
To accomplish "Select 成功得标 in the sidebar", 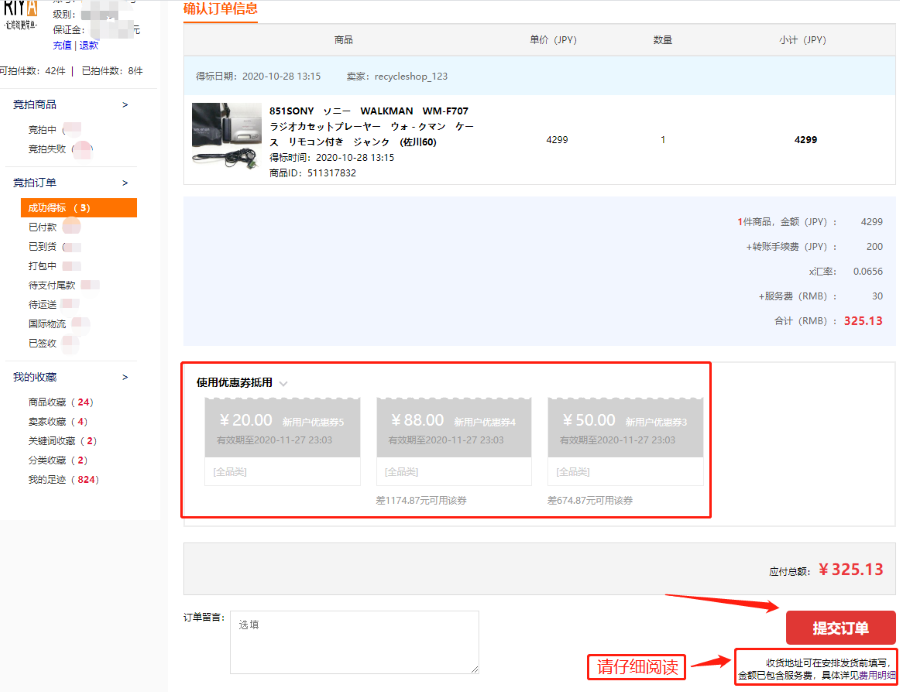I will 59,208.
